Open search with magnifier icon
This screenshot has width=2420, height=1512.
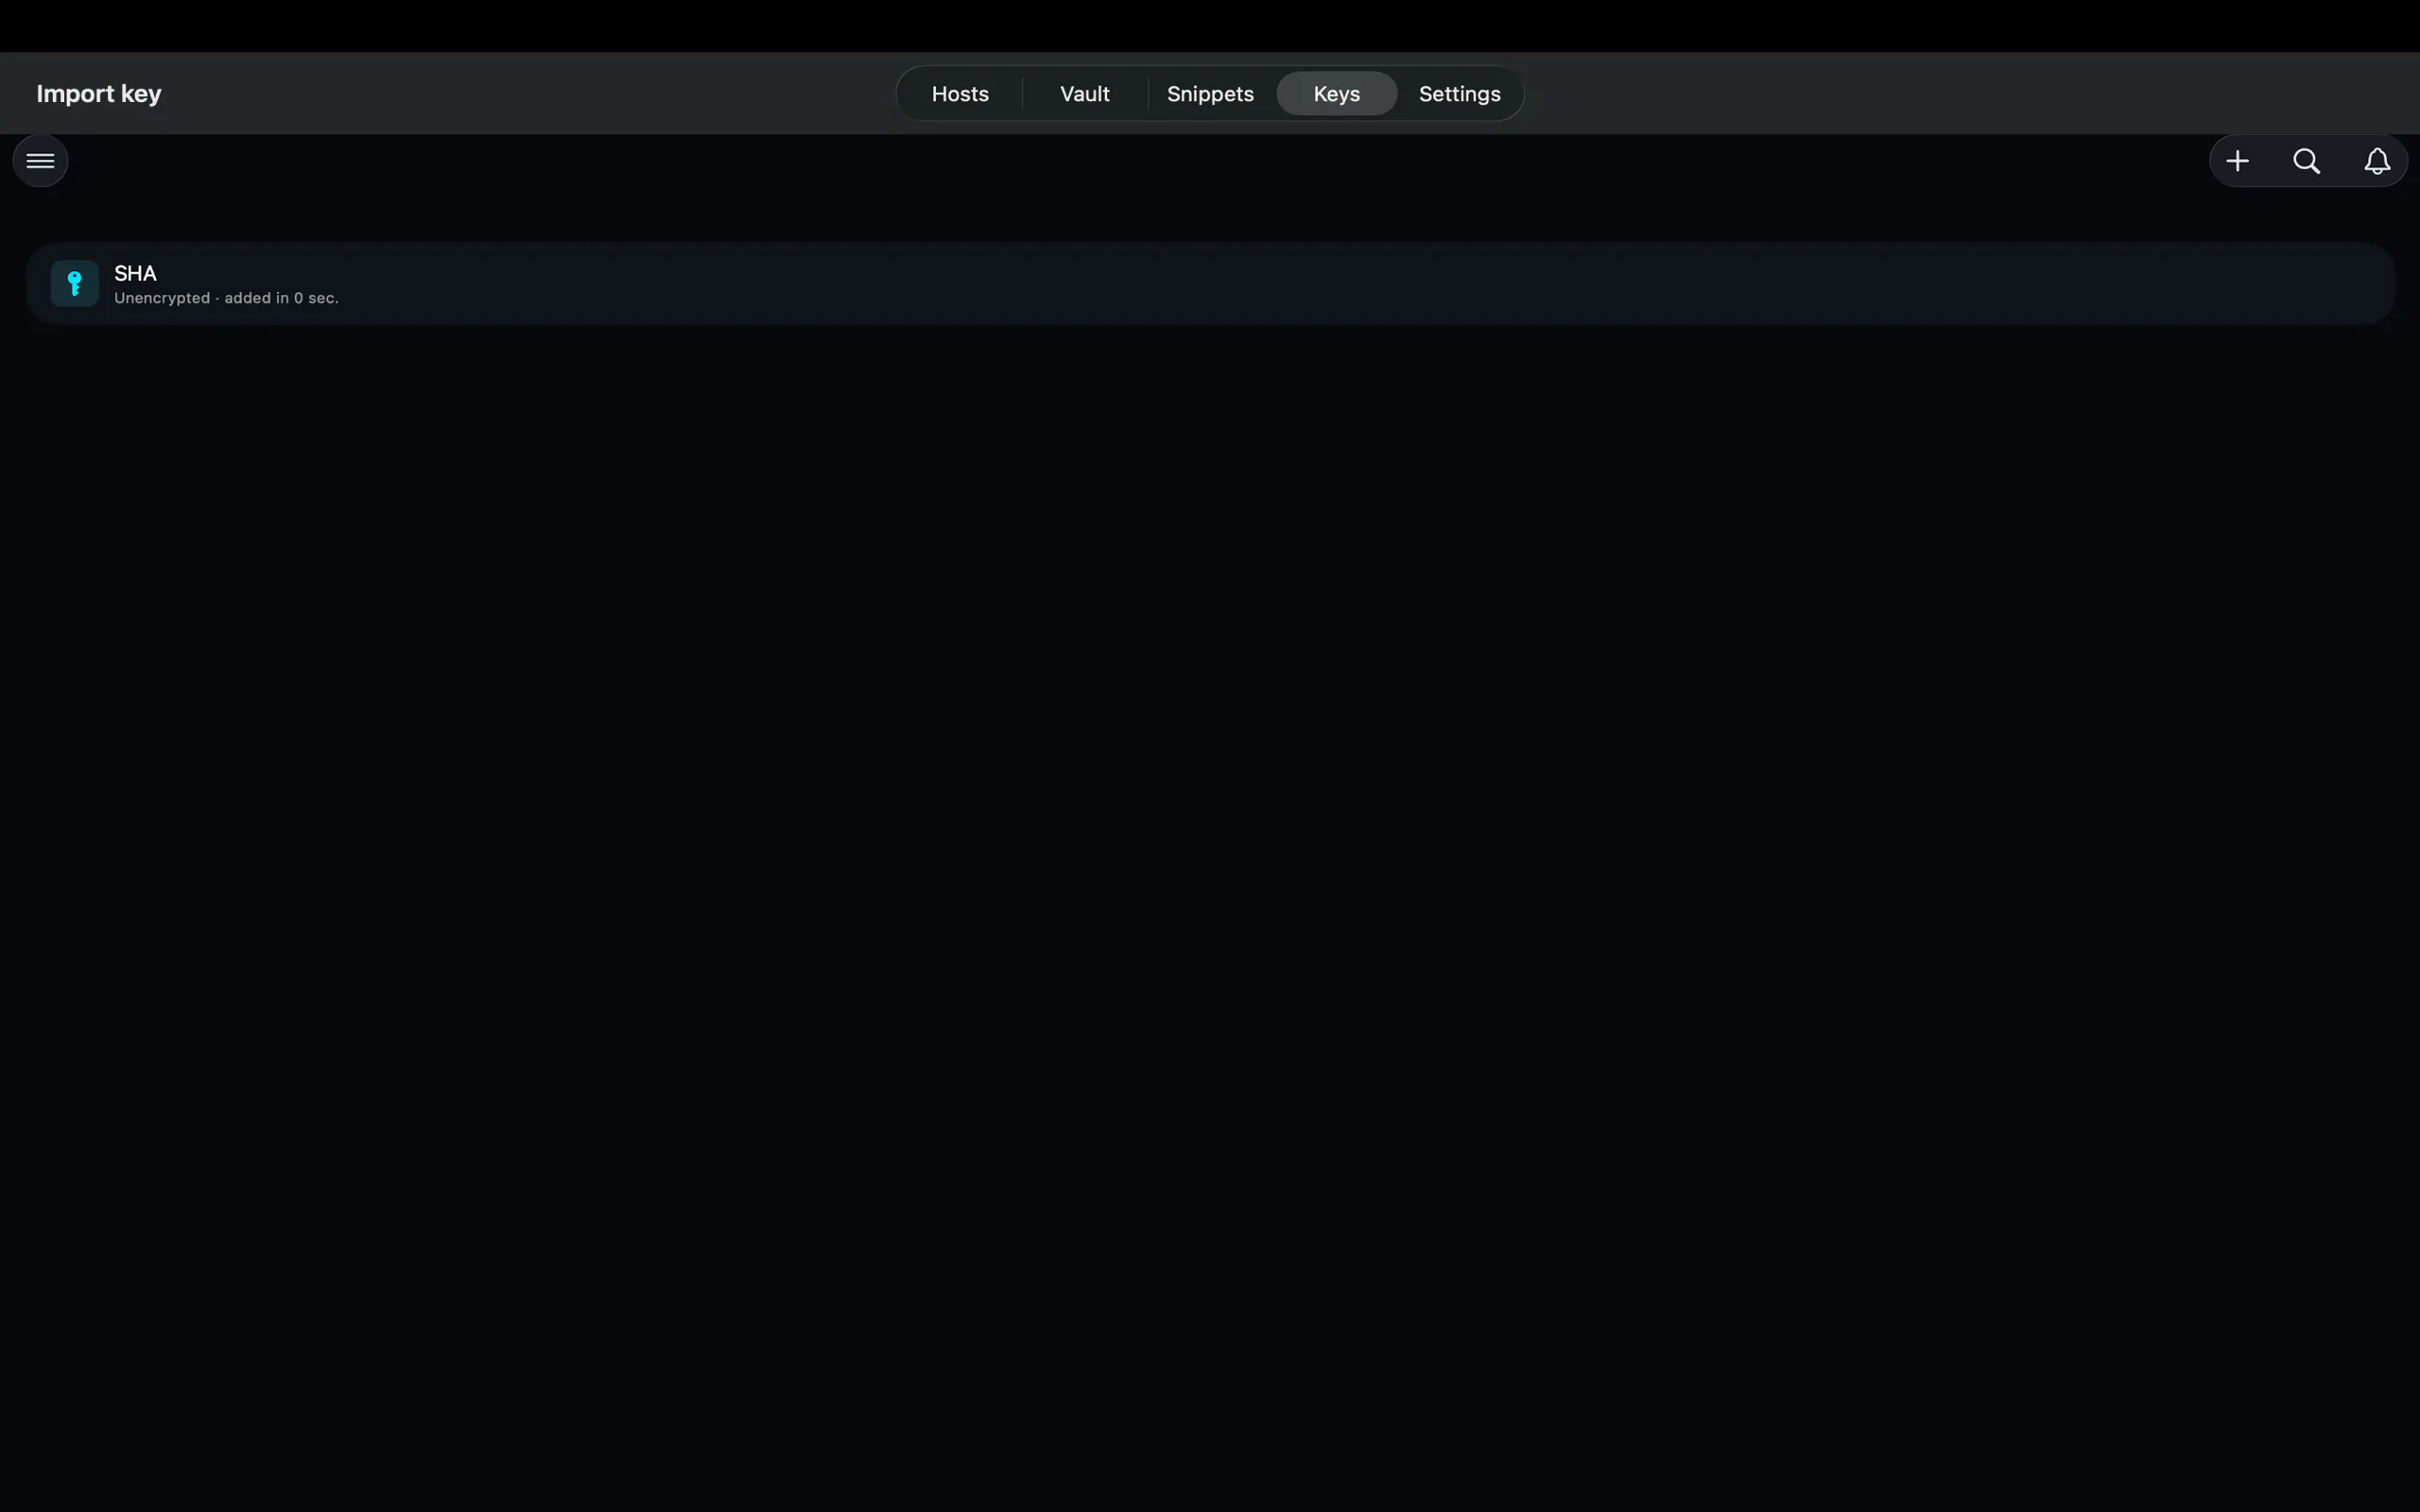pyautogui.click(x=2306, y=161)
